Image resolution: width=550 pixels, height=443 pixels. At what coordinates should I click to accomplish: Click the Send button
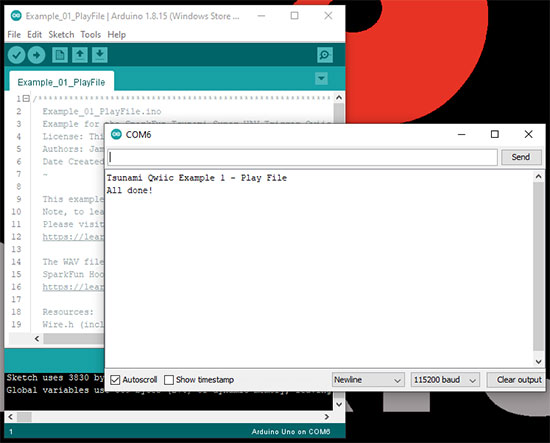(x=521, y=157)
